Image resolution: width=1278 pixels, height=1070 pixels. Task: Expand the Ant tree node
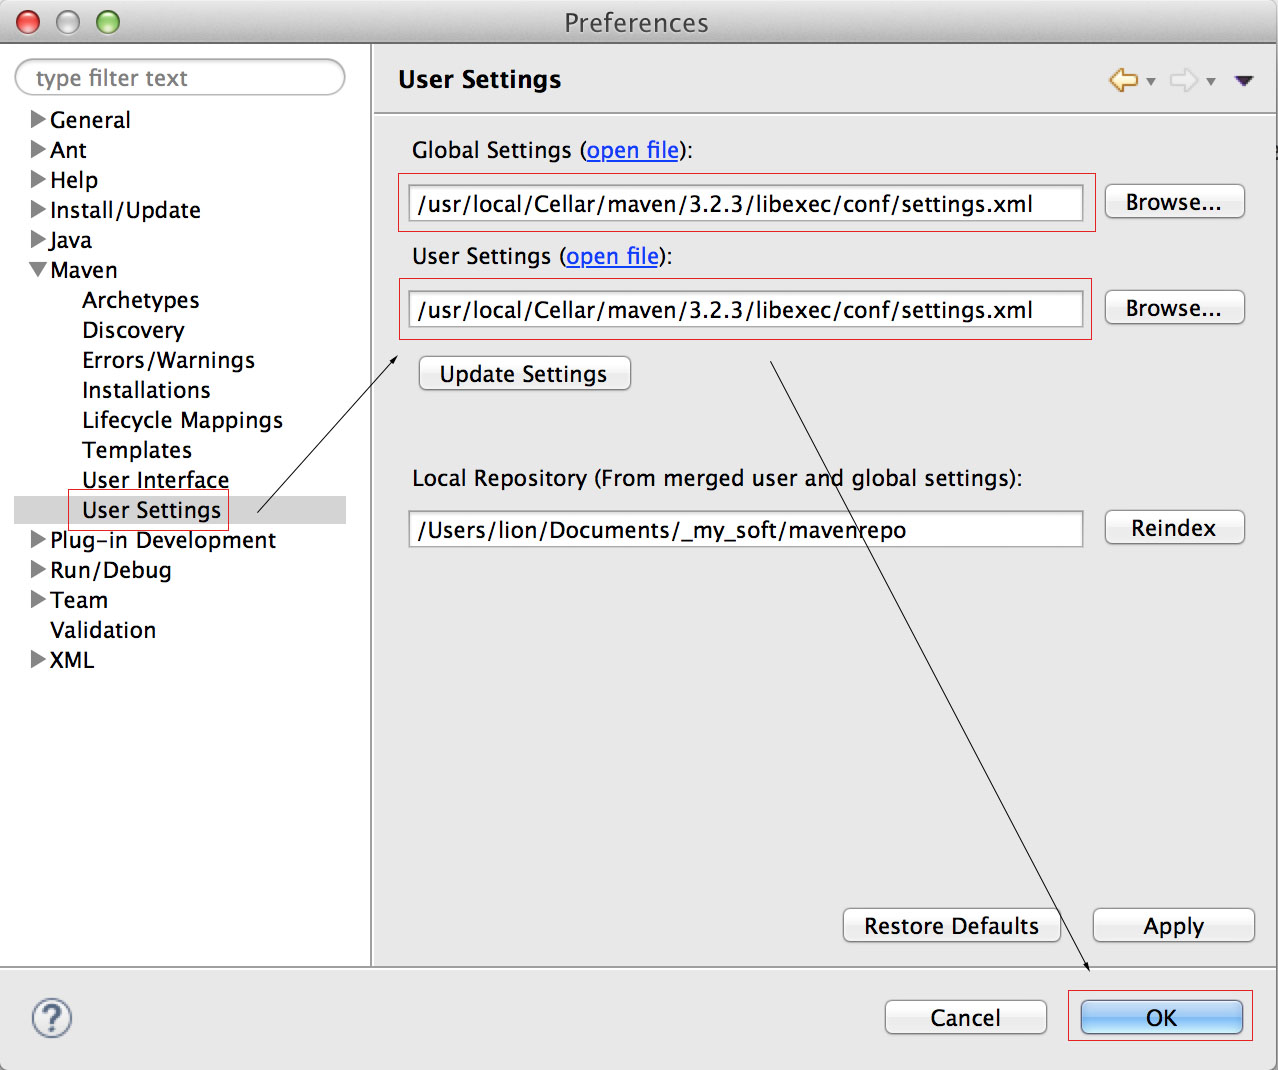(x=38, y=149)
